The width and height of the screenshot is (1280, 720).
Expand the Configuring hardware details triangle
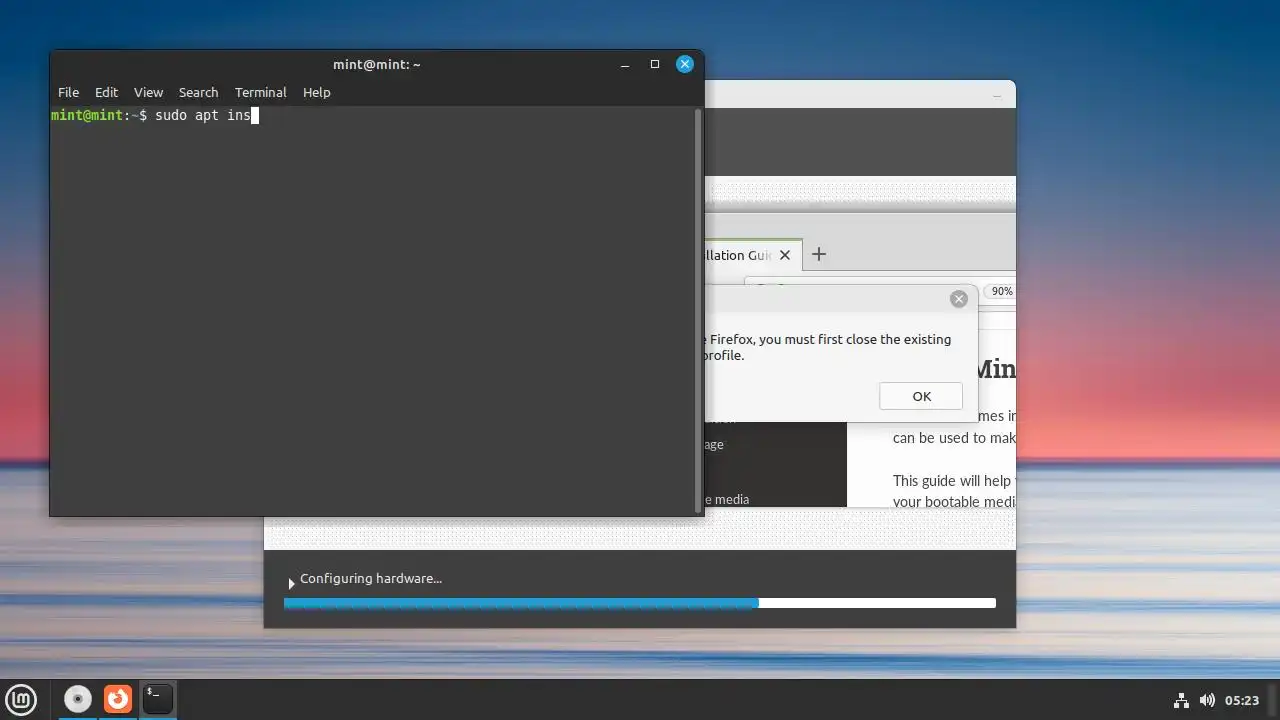click(291, 583)
